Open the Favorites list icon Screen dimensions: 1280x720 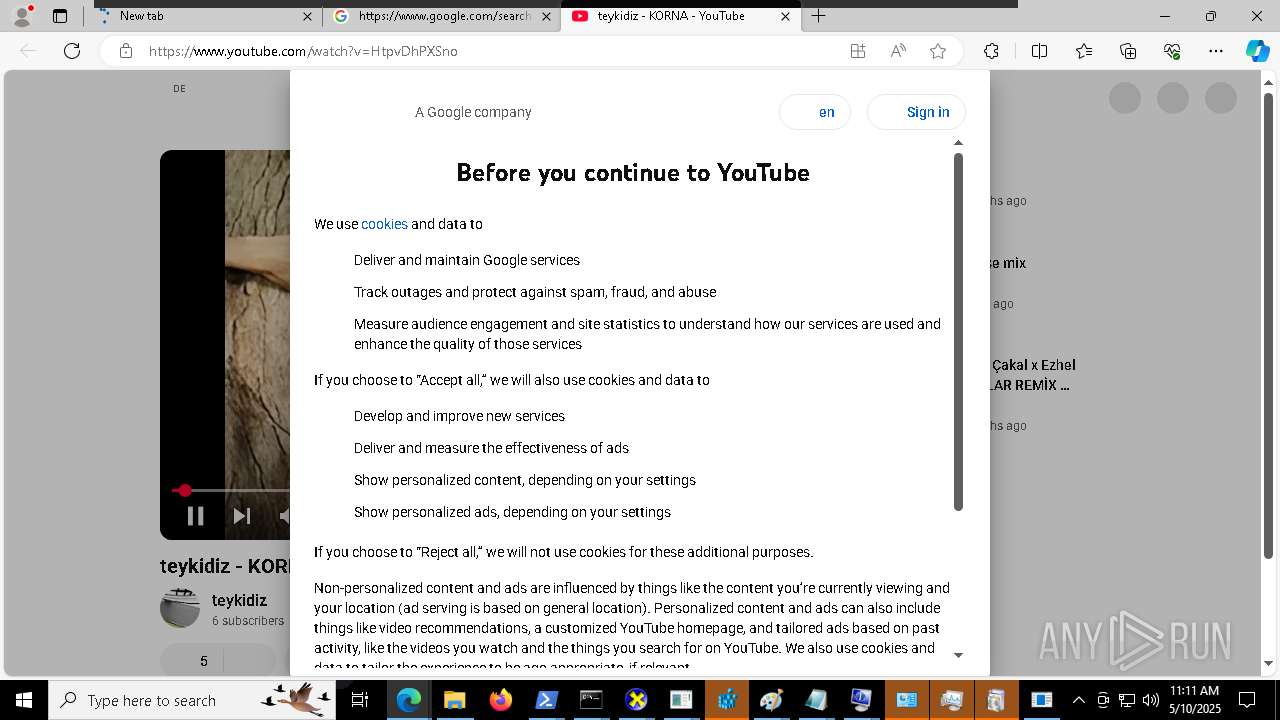(1084, 51)
